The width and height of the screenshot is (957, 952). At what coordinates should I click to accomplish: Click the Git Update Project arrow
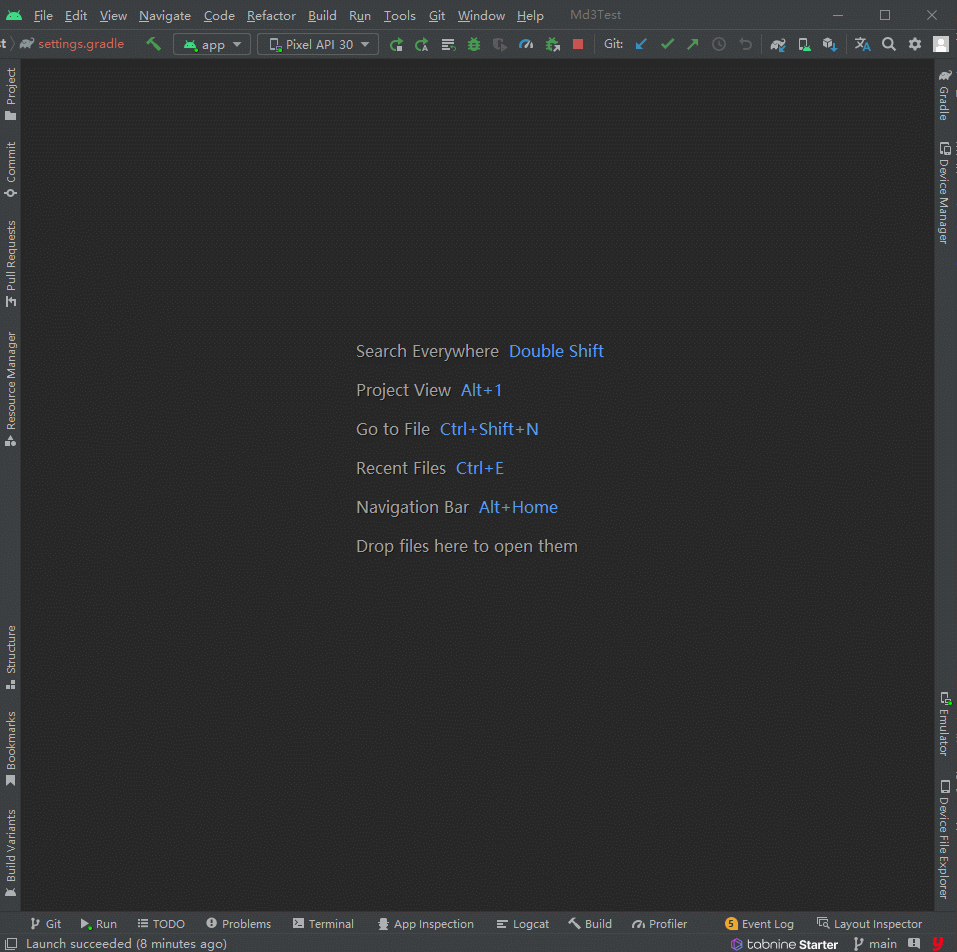coord(641,44)
